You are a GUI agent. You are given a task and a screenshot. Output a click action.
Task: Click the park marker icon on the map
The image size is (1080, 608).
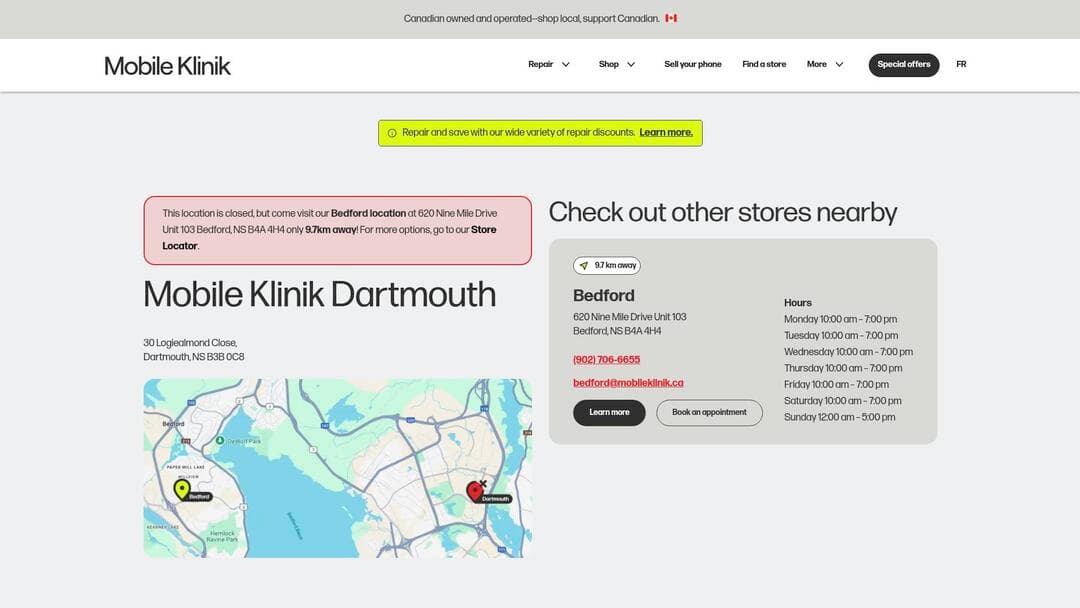[219, 440]
